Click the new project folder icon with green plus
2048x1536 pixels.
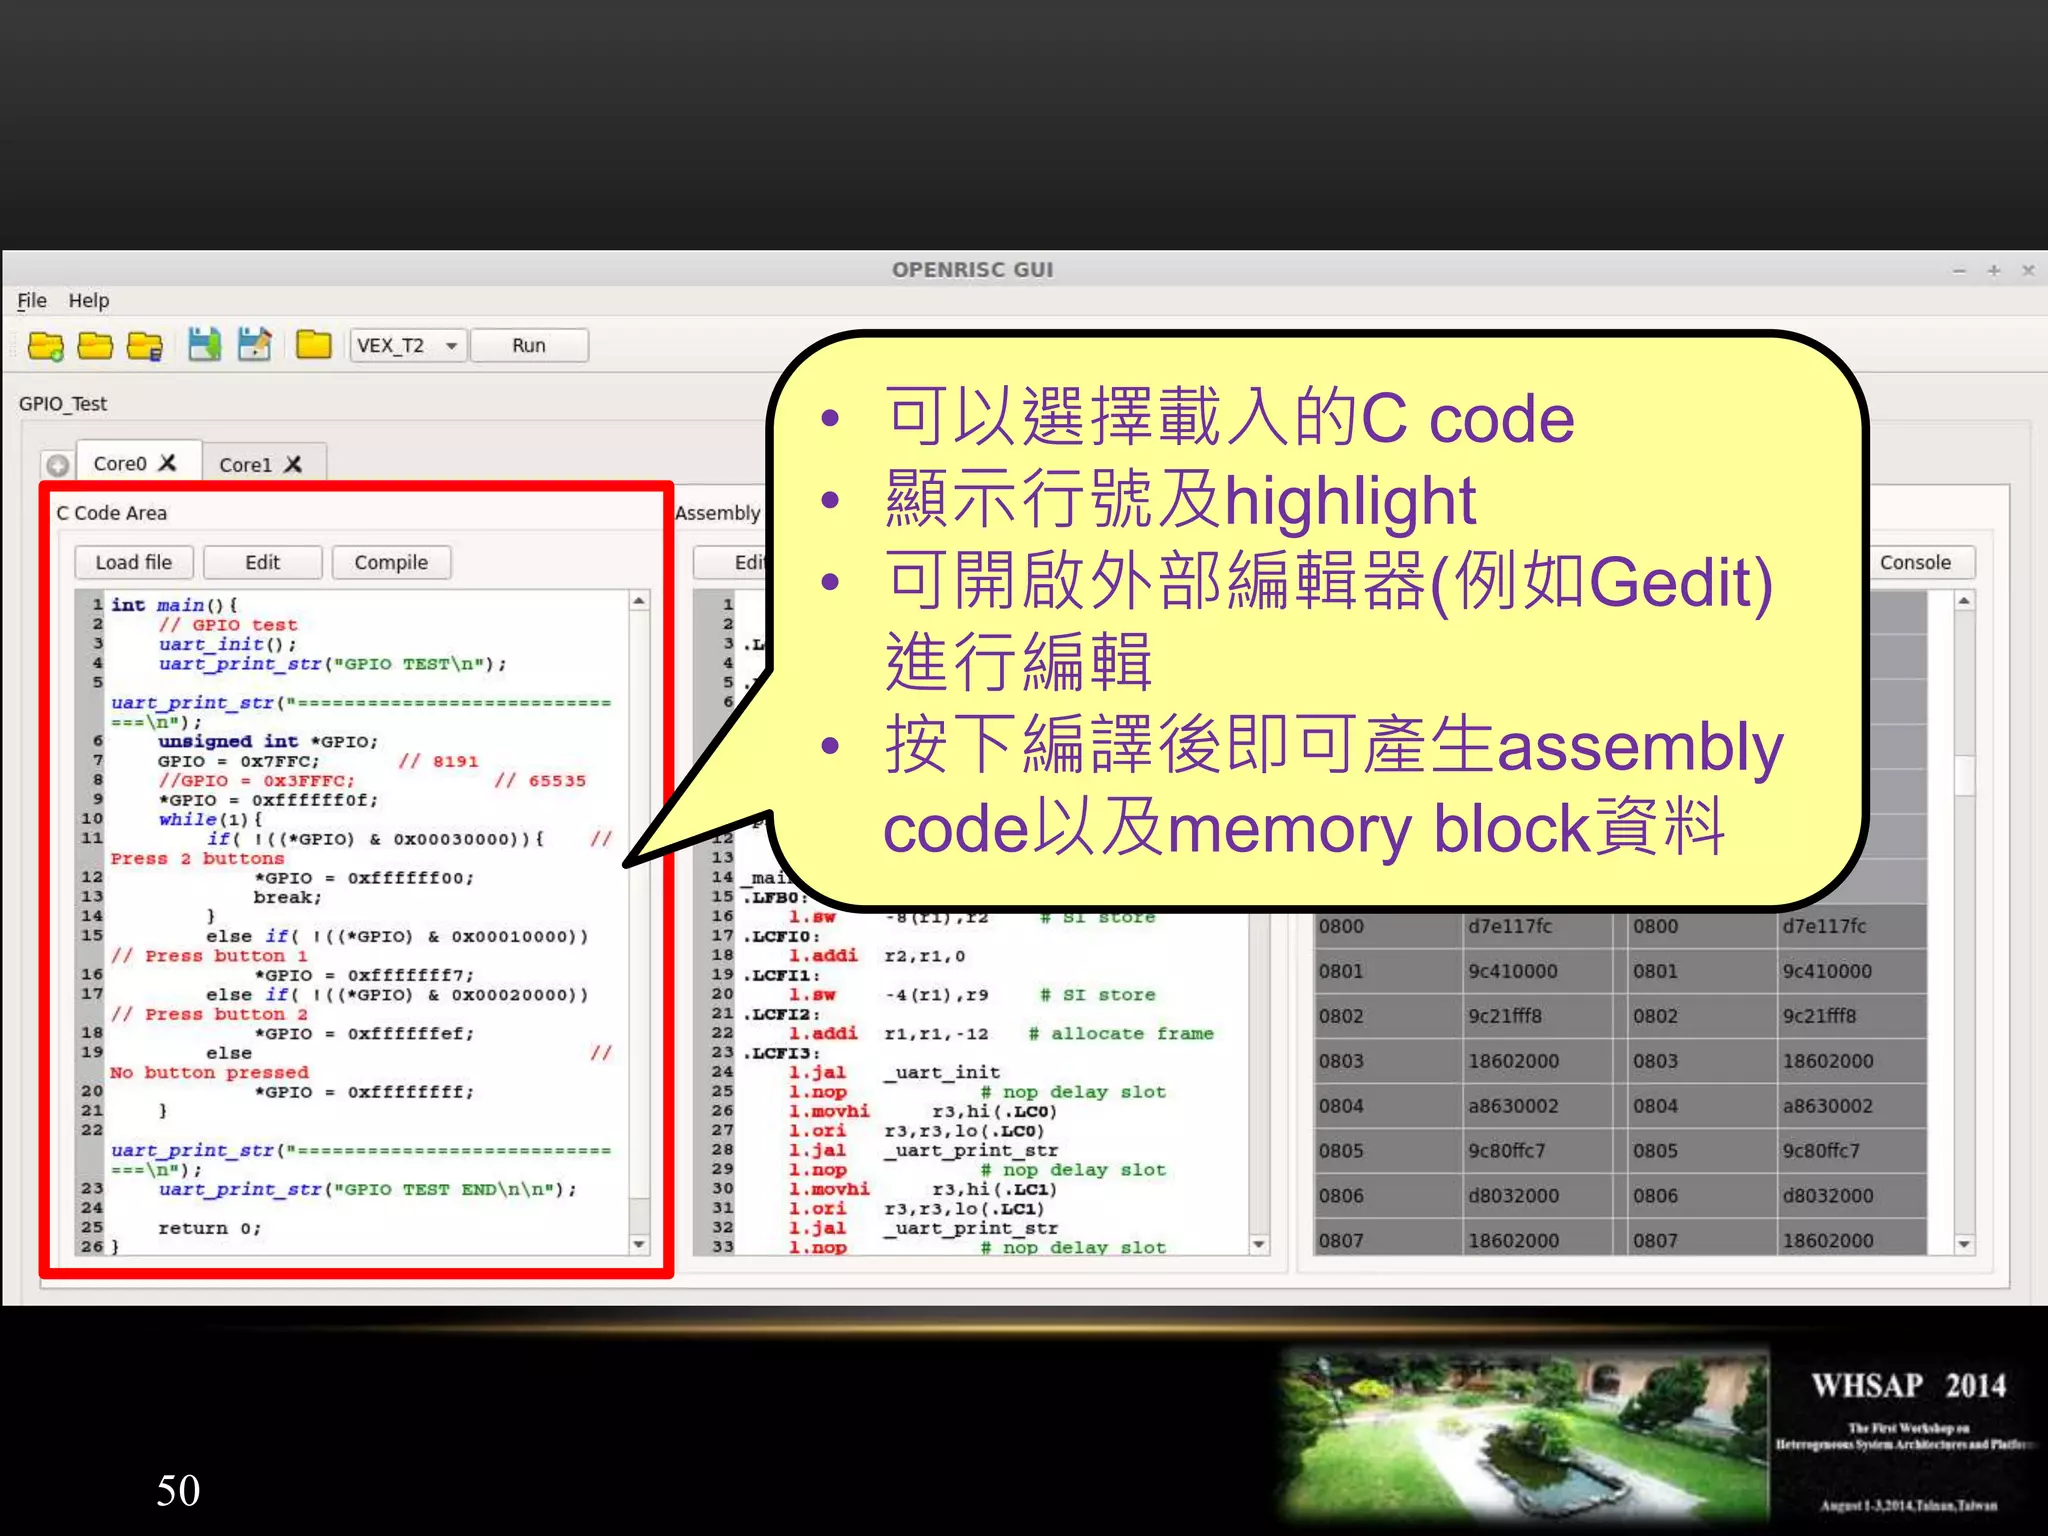point(46,346)
